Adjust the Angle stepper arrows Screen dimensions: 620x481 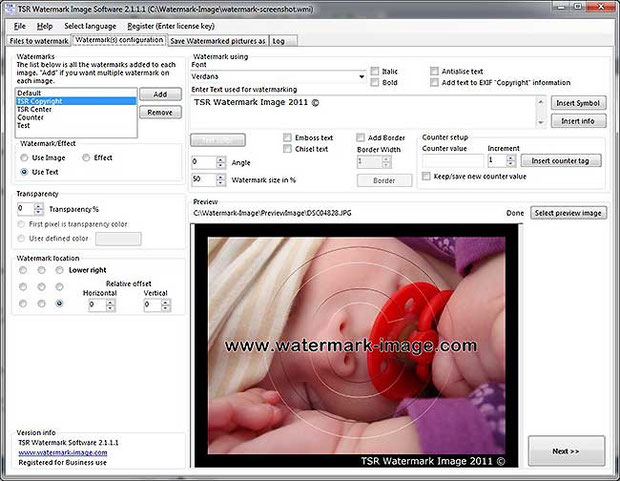coord(221,163)
